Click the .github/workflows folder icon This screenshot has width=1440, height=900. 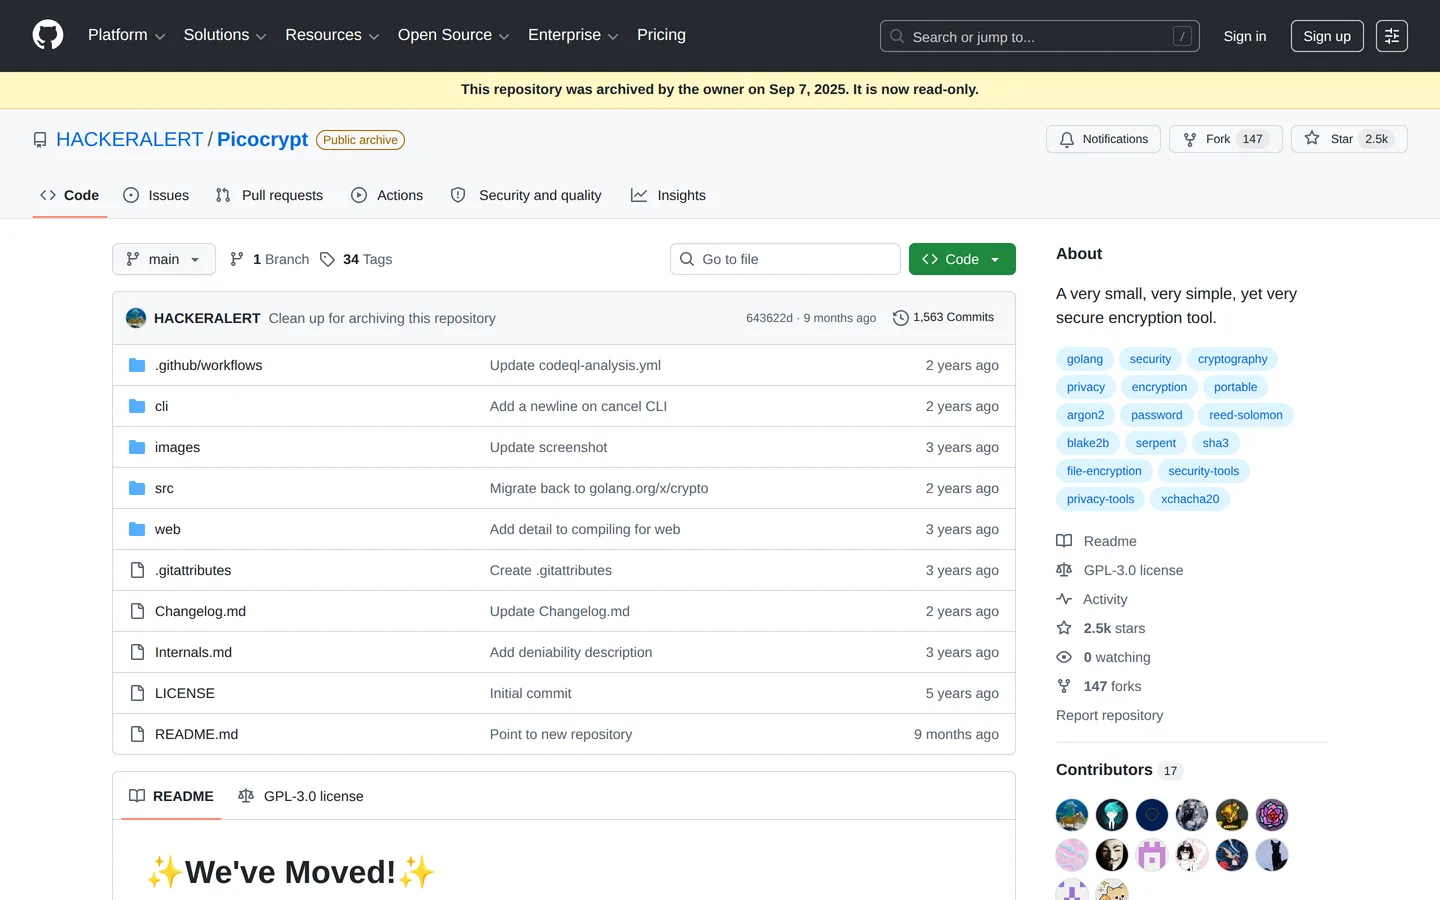[137, 365]
